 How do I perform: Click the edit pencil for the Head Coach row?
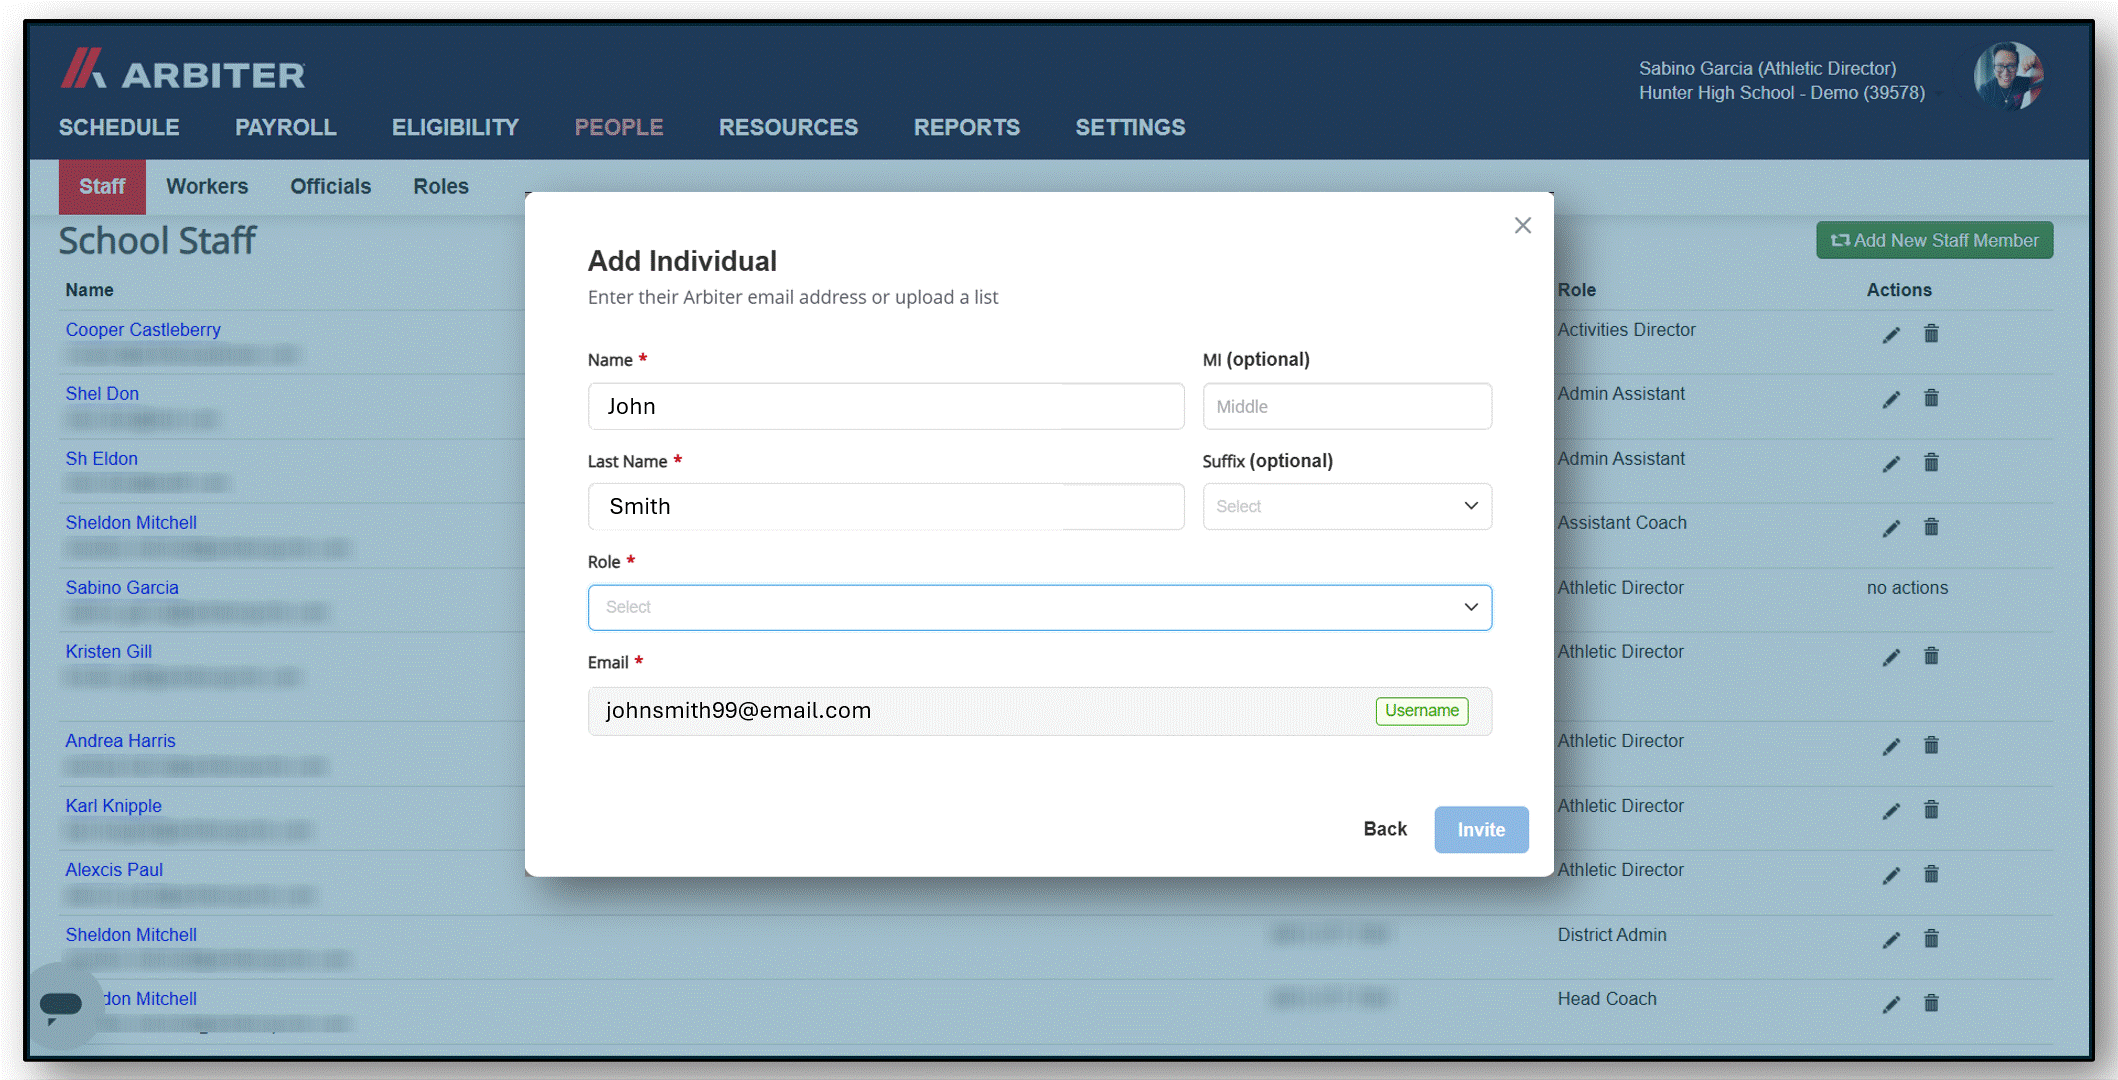(1891, 1005)
